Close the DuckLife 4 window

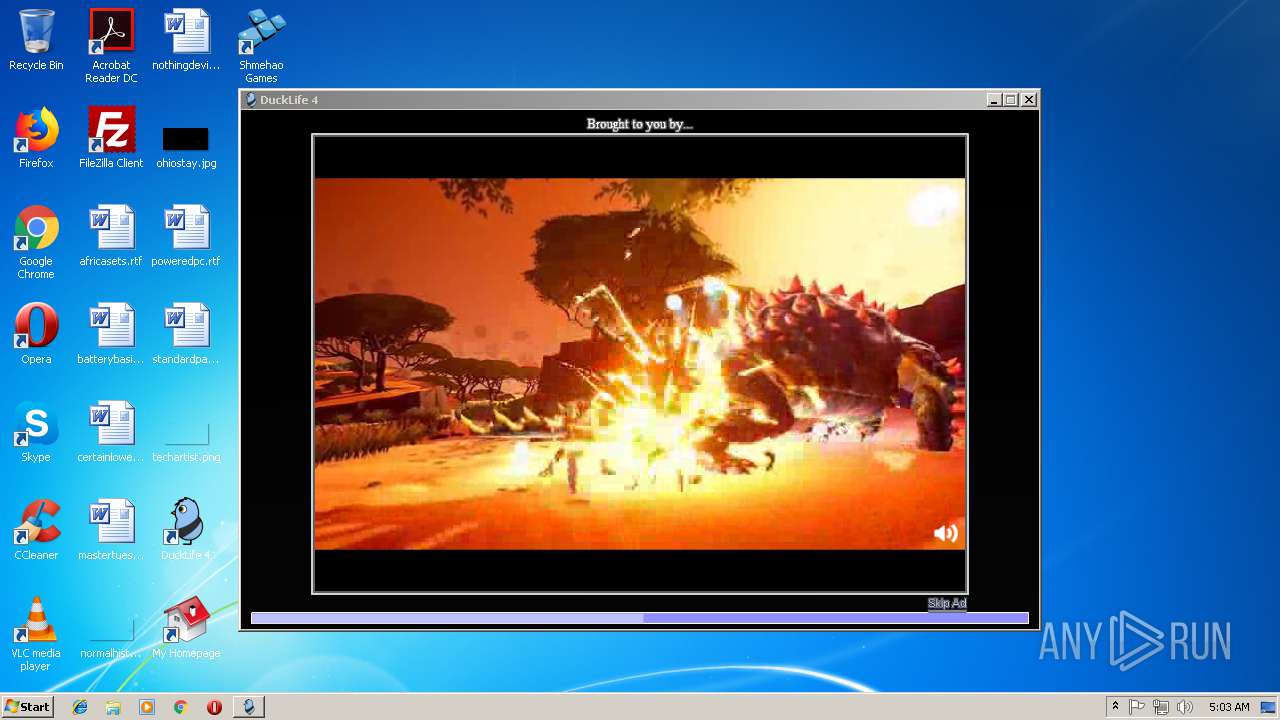click(x=1029, y=100)
